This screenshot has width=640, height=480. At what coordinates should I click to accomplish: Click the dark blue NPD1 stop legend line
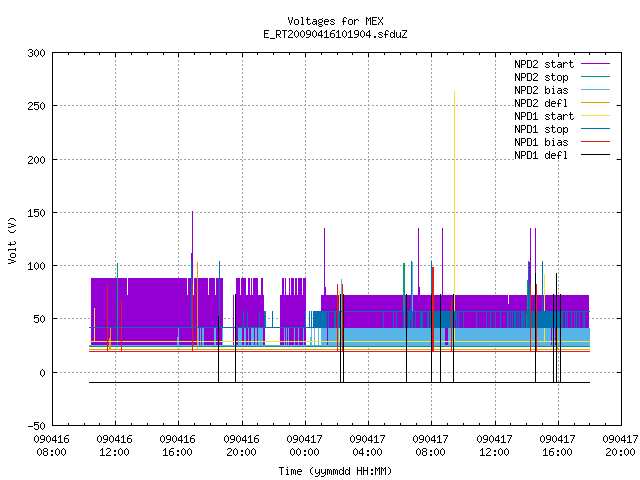[x=596, y=129]
